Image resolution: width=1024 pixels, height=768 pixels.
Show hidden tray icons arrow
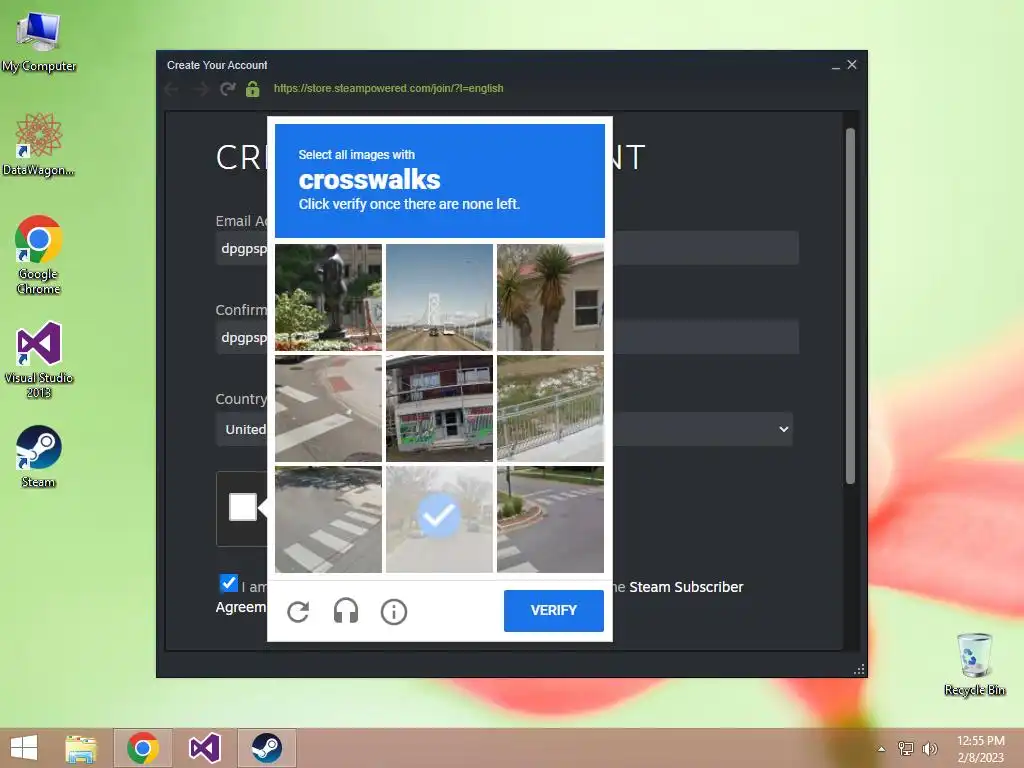tap(882, 749)
